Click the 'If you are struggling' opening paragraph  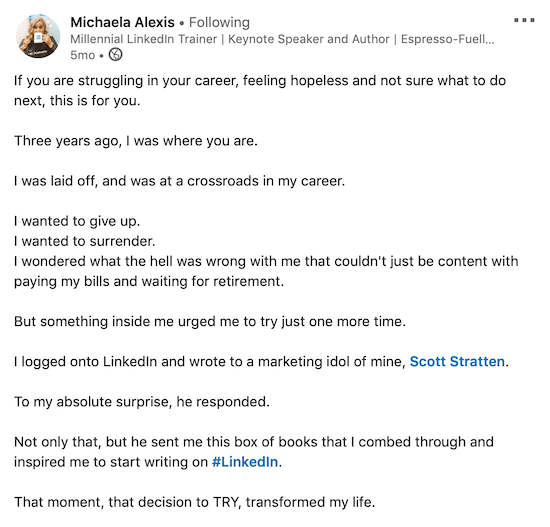coord(260,91)
